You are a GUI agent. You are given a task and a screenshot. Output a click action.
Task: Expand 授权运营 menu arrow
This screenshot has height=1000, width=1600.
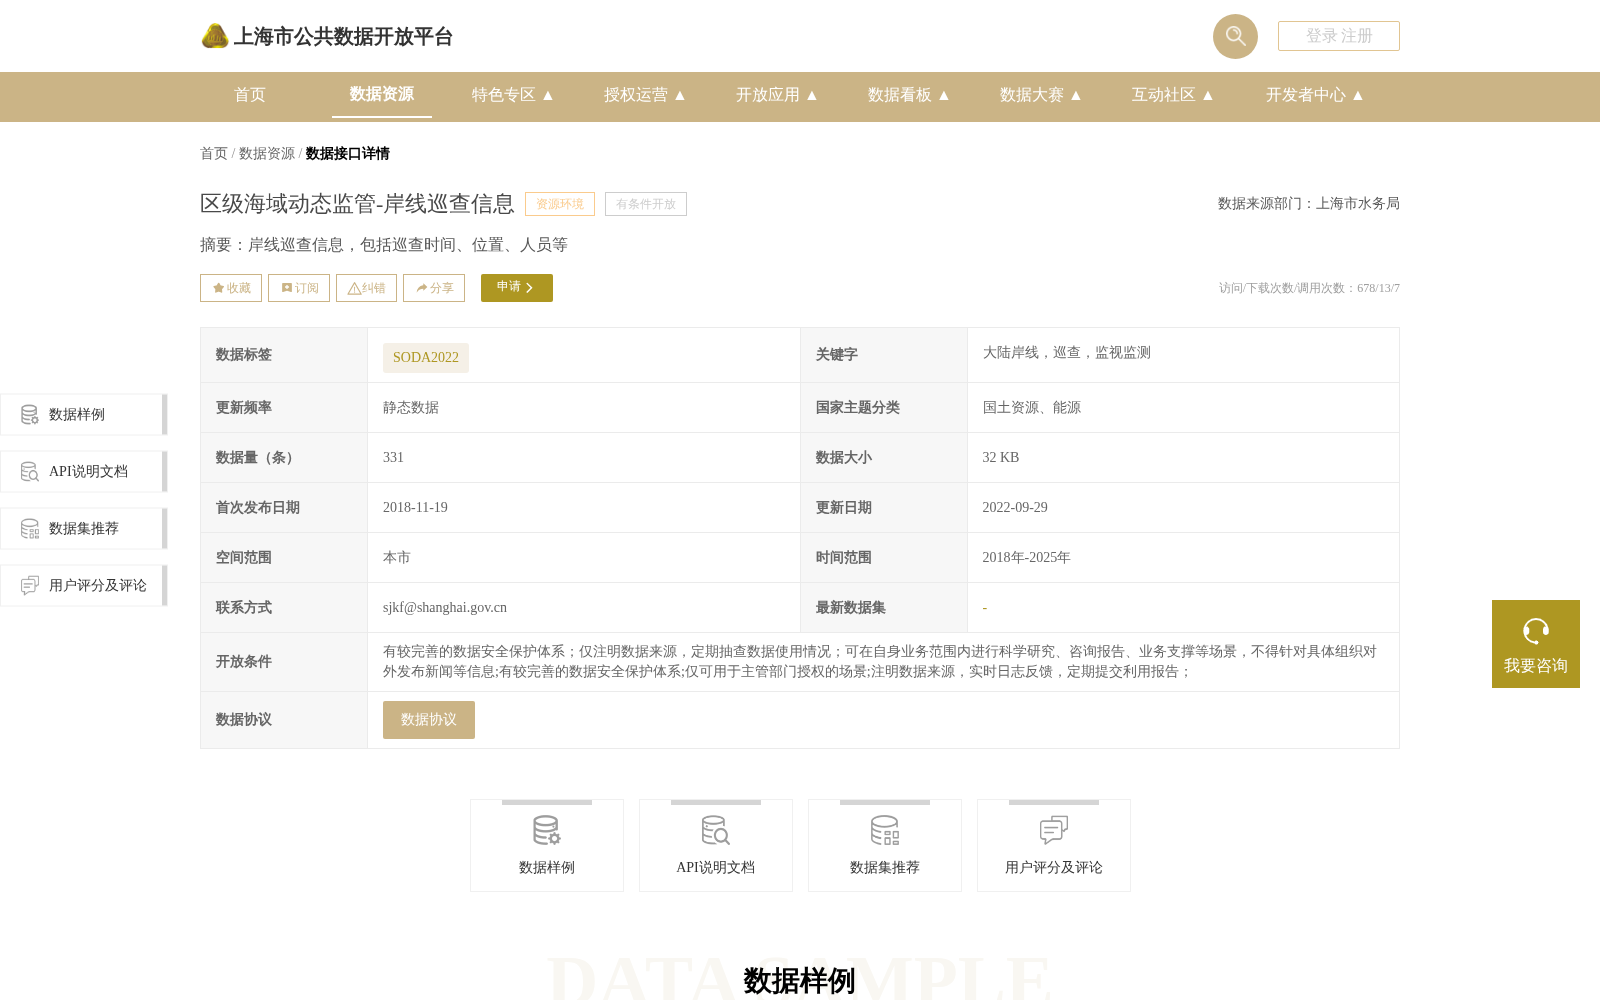coord(680,95)
